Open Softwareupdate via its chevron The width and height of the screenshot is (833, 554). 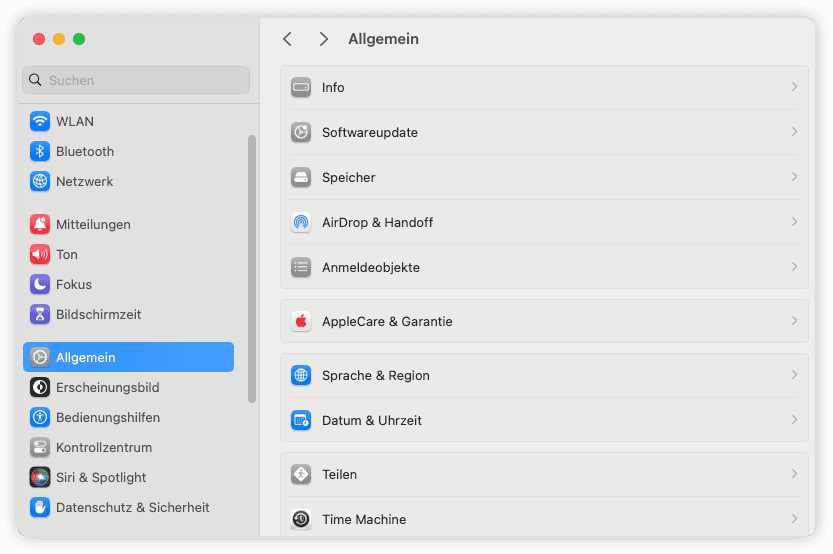[x=794, y=132]
